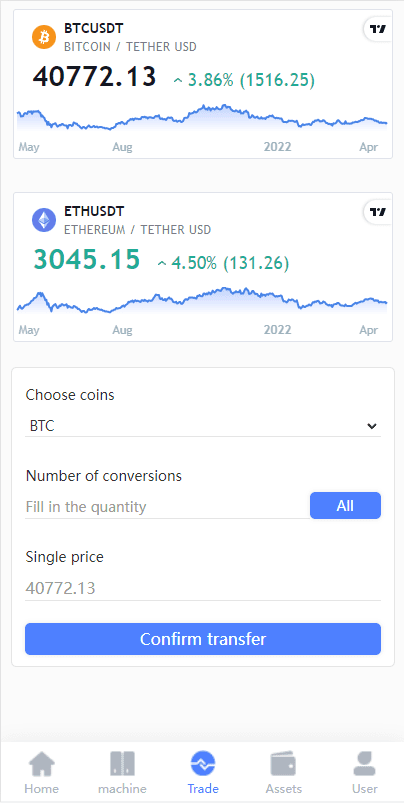This screenshot has width=404, height=803.
Task: Focus the Fill in the quantity field
Action: [x=167, y=507]
